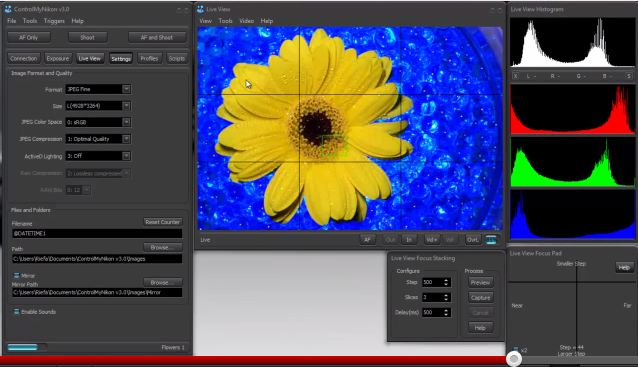Open the Format dropdown showing JPEG Fine
638x367 pixels.
click(x=127, y=89)
